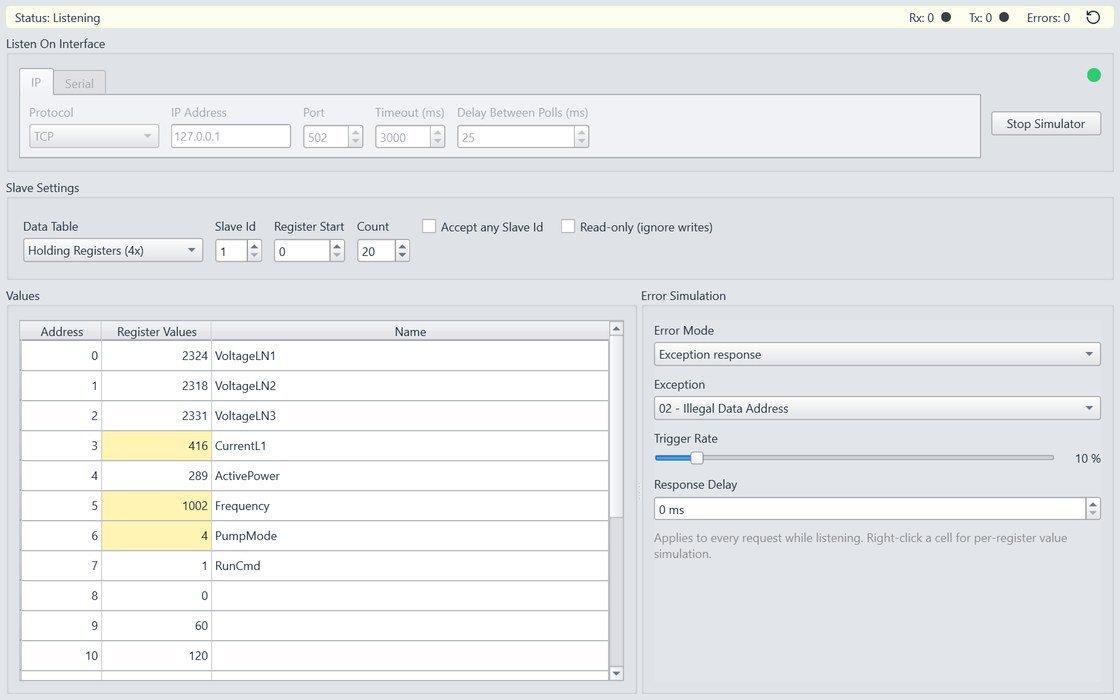1120x700 pixels.
Task: Click the Response Delay input field
Action: [870, 509]
